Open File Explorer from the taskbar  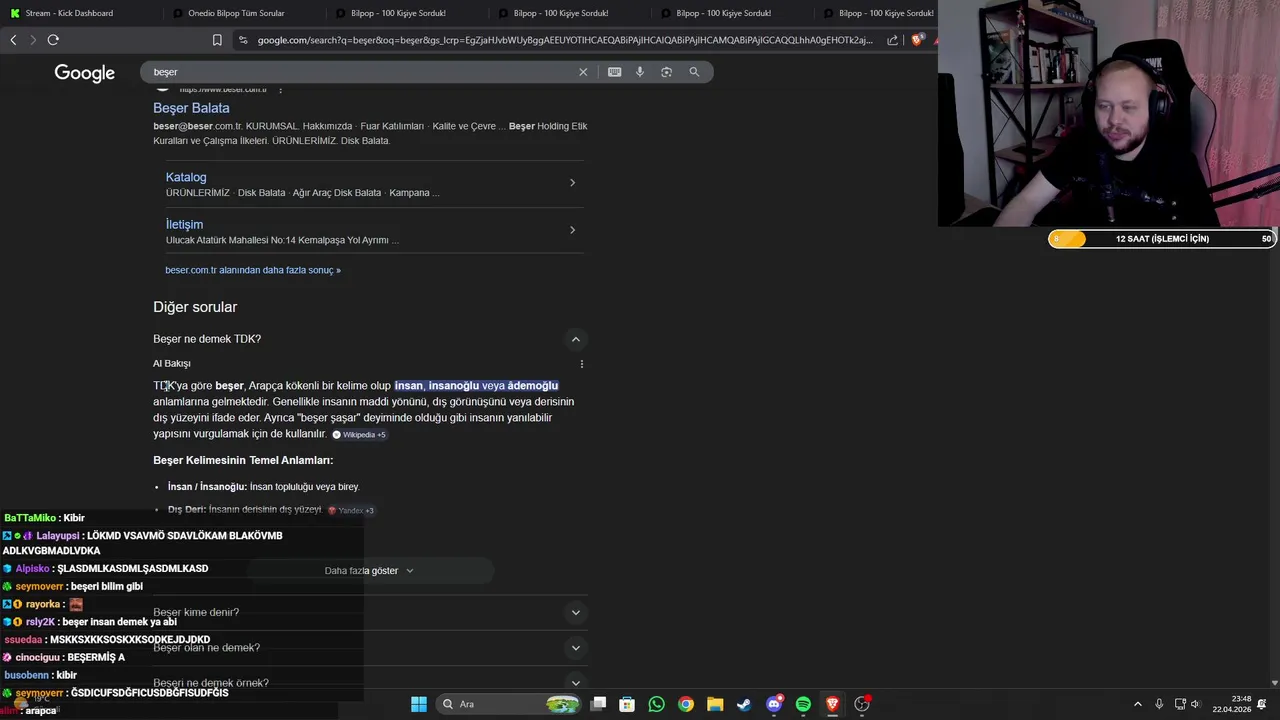715,704
